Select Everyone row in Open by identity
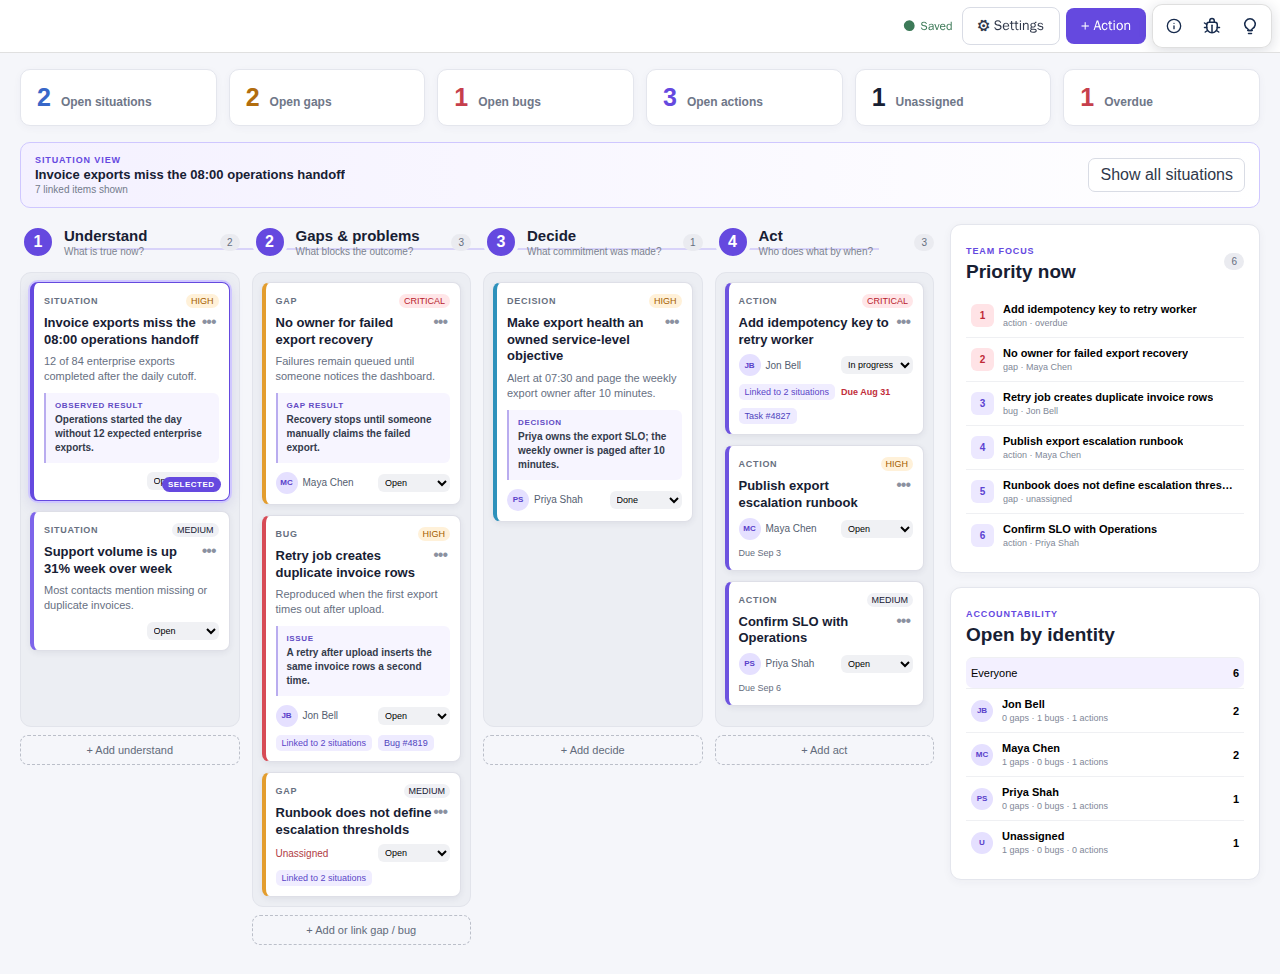The image size is (1280, 974). 1105,673
